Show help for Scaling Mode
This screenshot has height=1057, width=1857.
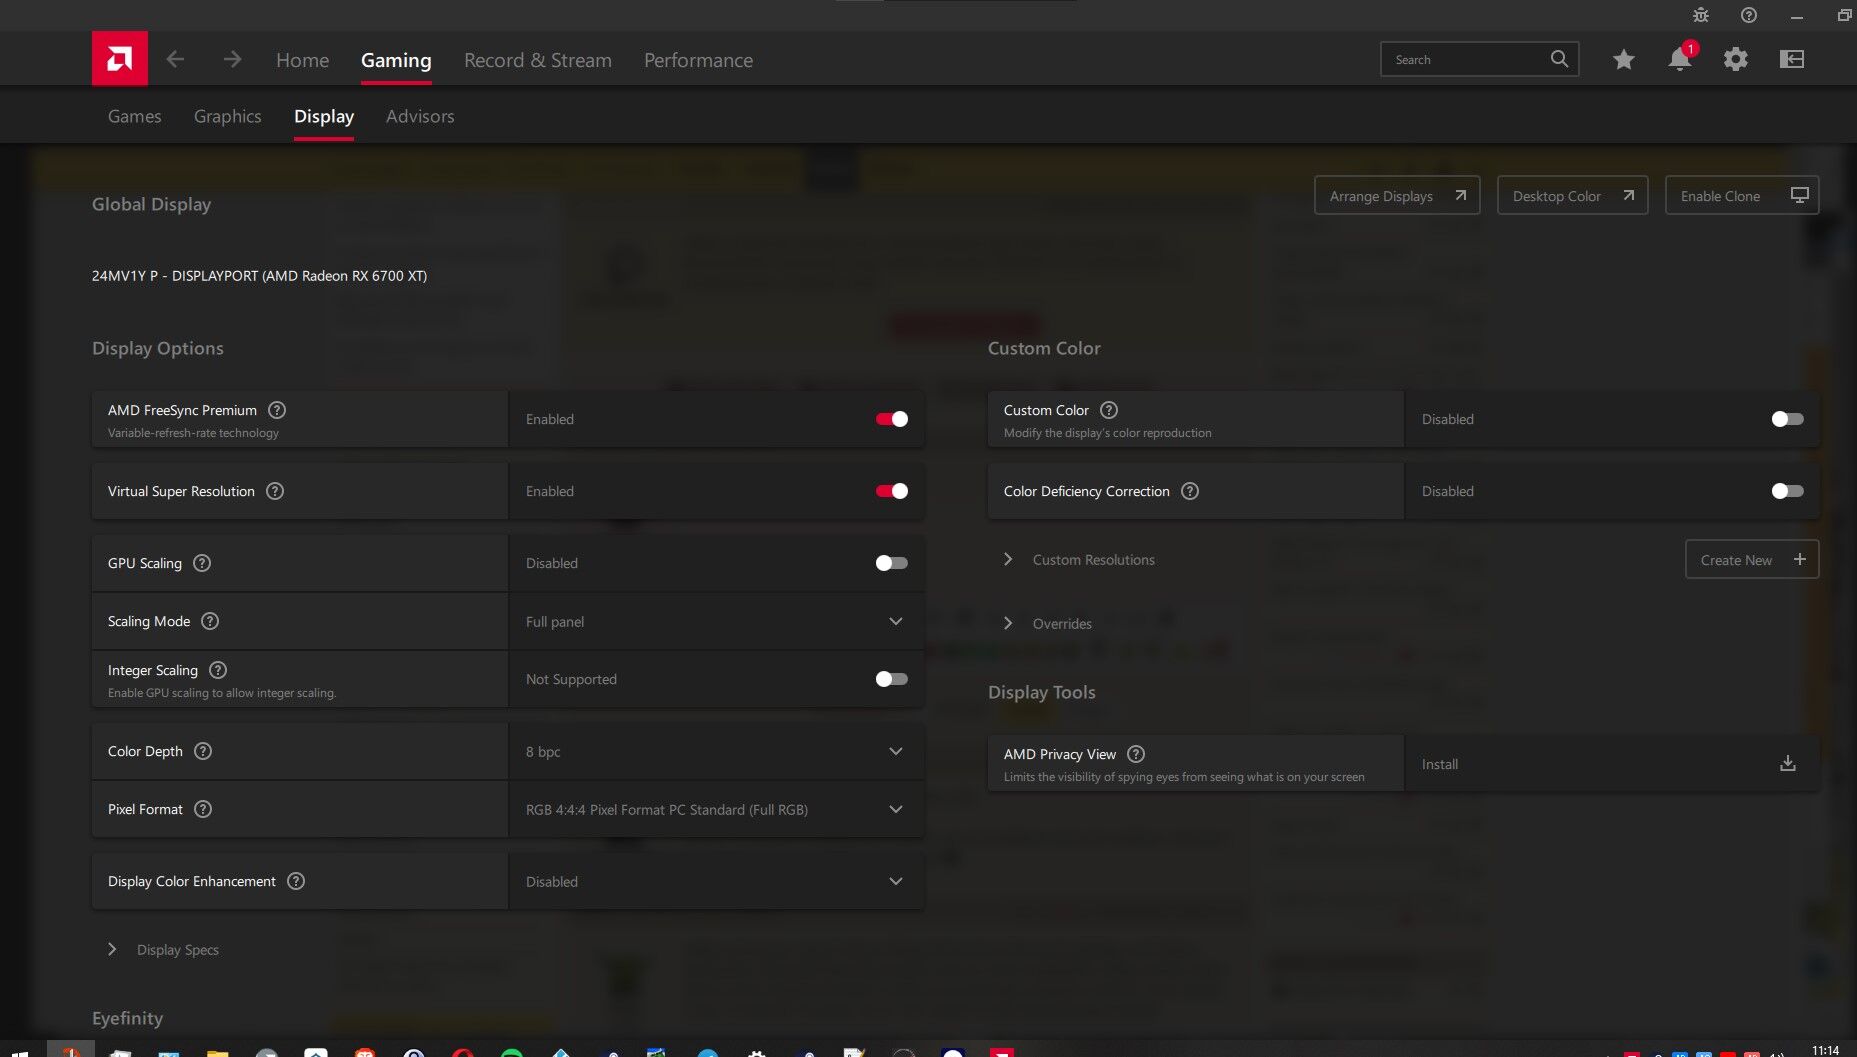[210, 621]
